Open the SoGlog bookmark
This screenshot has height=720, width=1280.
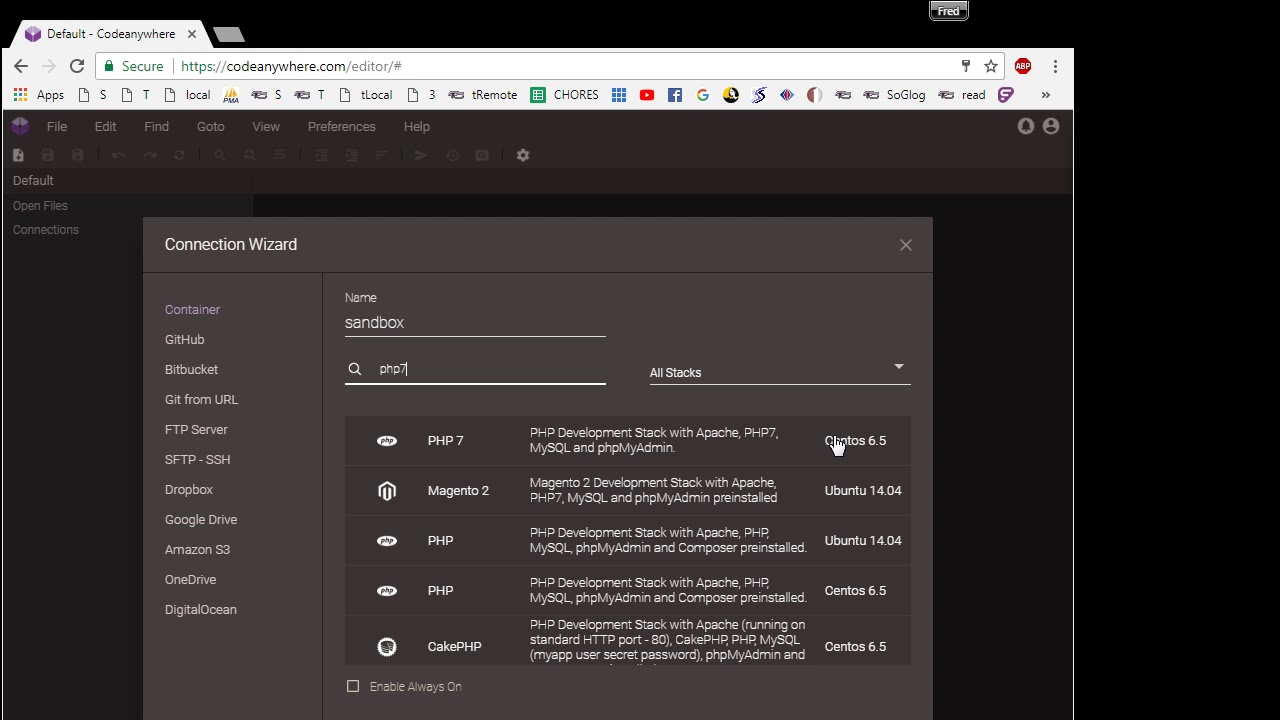point(894,95)
